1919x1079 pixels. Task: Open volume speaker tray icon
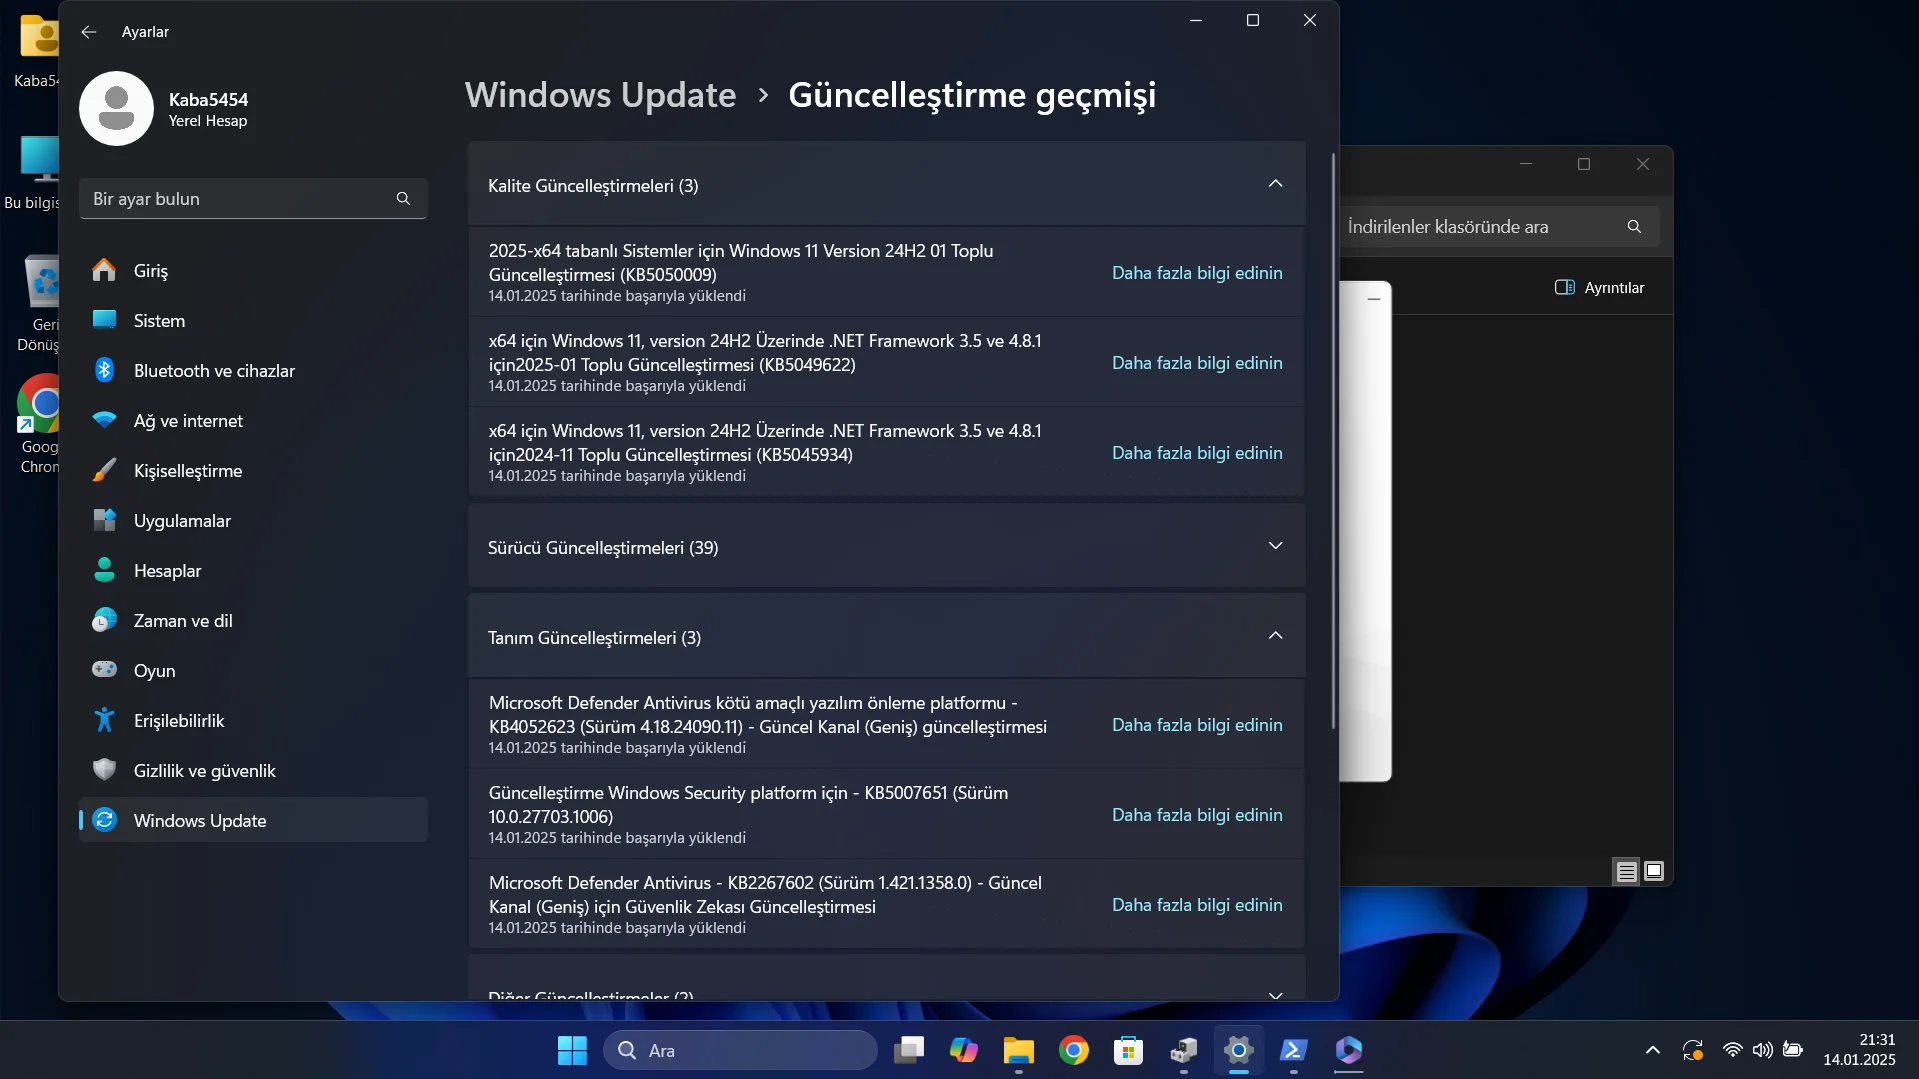pyautogui.click(x=1762, y=1050)
